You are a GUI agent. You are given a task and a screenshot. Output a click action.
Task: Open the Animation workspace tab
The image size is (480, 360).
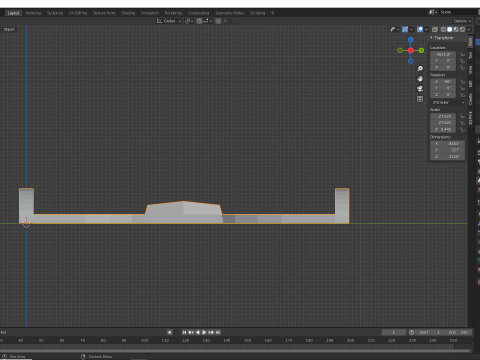pyautogui.click(x=150, y=13)
